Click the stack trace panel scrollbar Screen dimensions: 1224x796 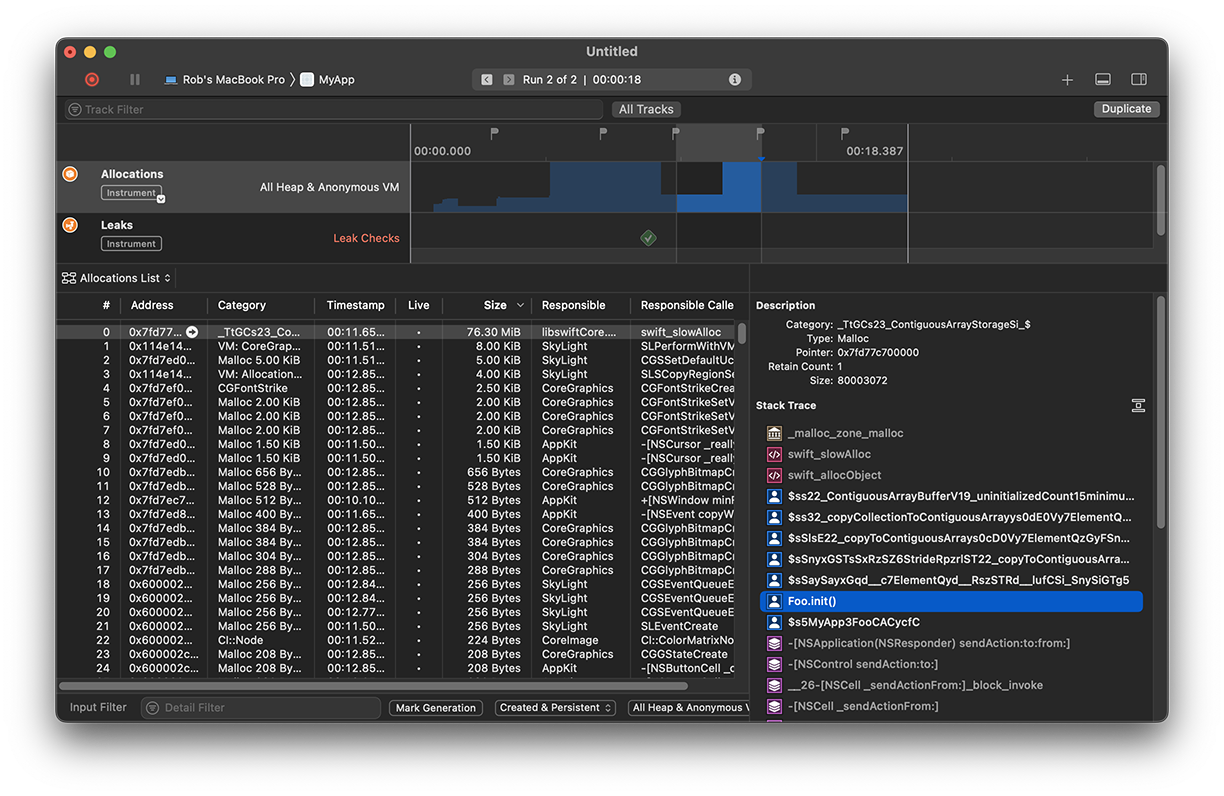[1160, 410]
